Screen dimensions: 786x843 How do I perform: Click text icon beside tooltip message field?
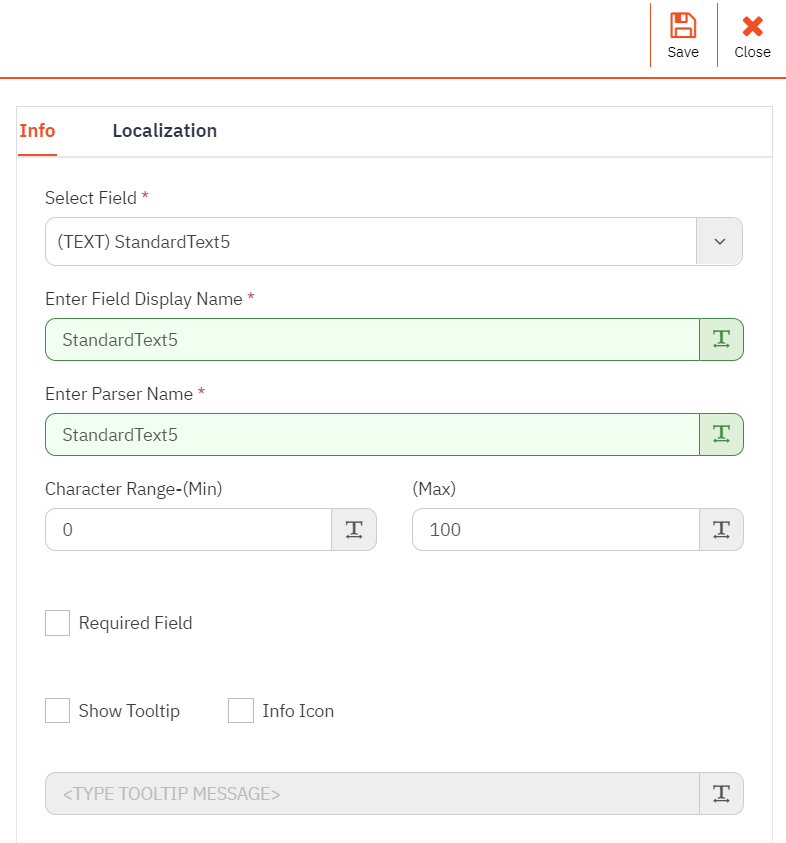pos(721,793)
